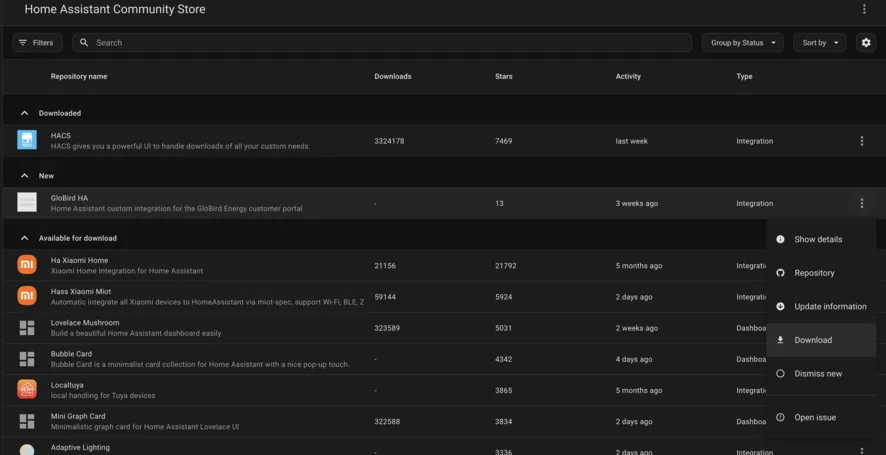Open the Localtuya row name
The image size is (886, 455).
(67, 385)
